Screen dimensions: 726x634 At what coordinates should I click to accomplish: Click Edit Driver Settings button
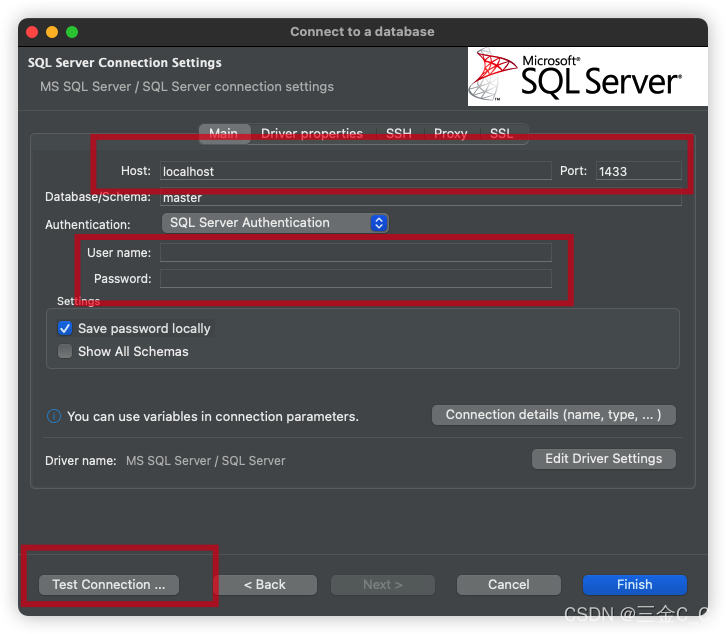click(603, 458)
